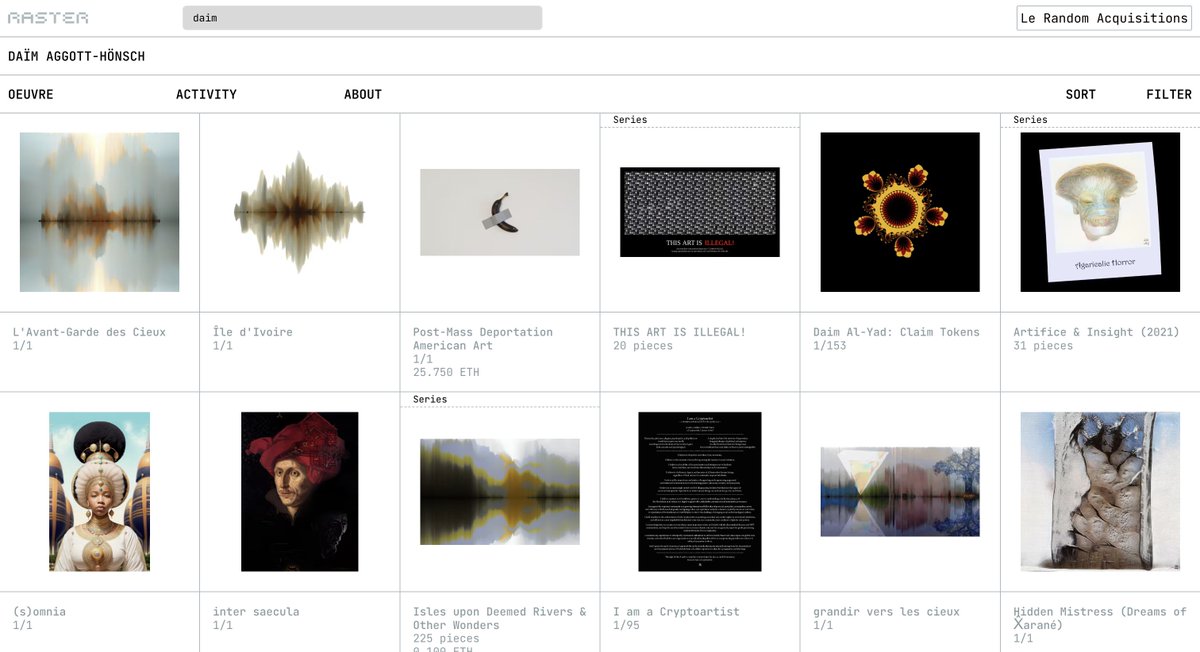The height and width of the screenshot is (652, 1200).
Task: Click title Post-Mass Deportation American Art
Action: [483, 339]
